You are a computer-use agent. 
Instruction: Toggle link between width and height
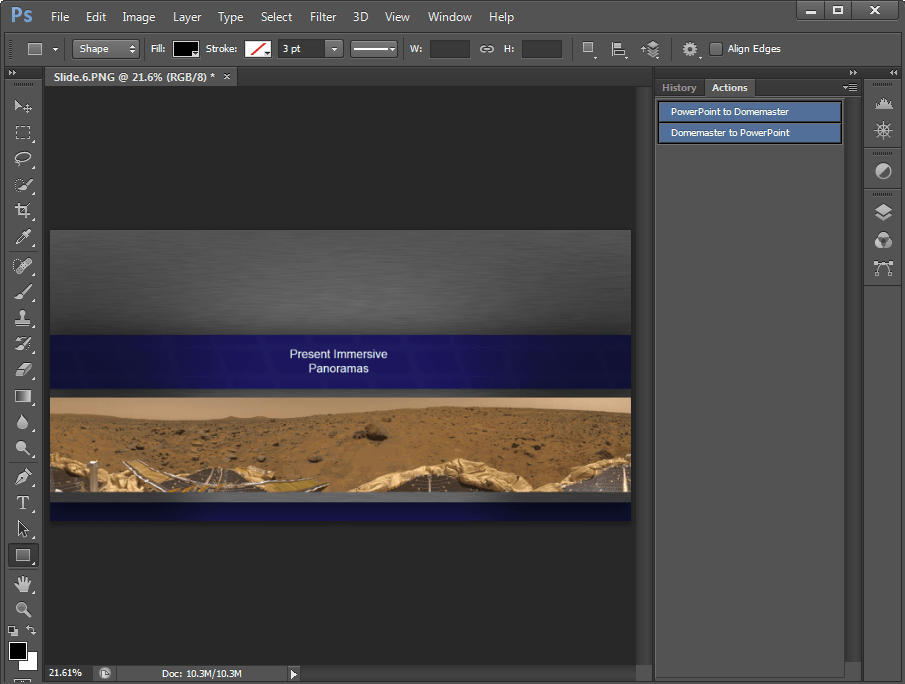pos(487,49)
